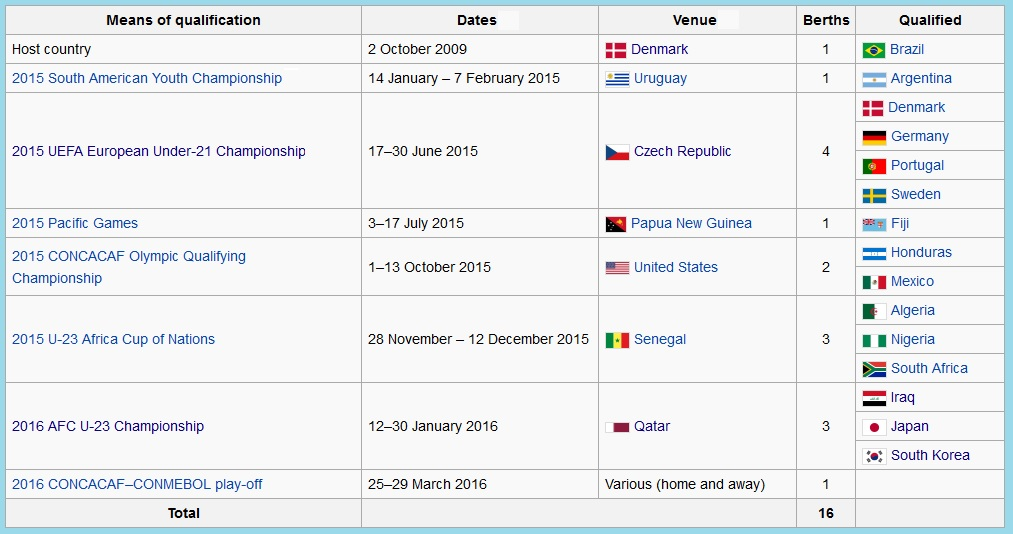Click the Berths column header
The width and height of the screenshot is (1013, 534).
(826, 20)
